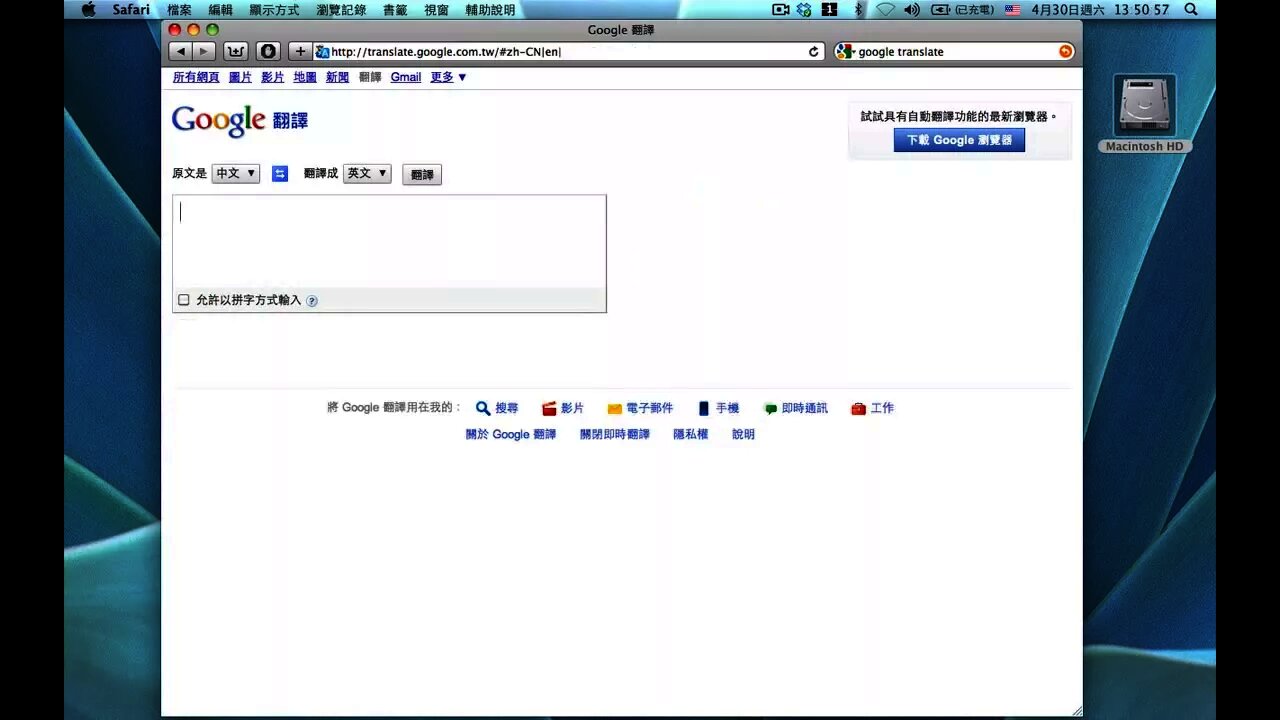Enable 允許以拼字方式輸入 checkbox
This screenshot has height=720, width=1280.
click(184, 300)
